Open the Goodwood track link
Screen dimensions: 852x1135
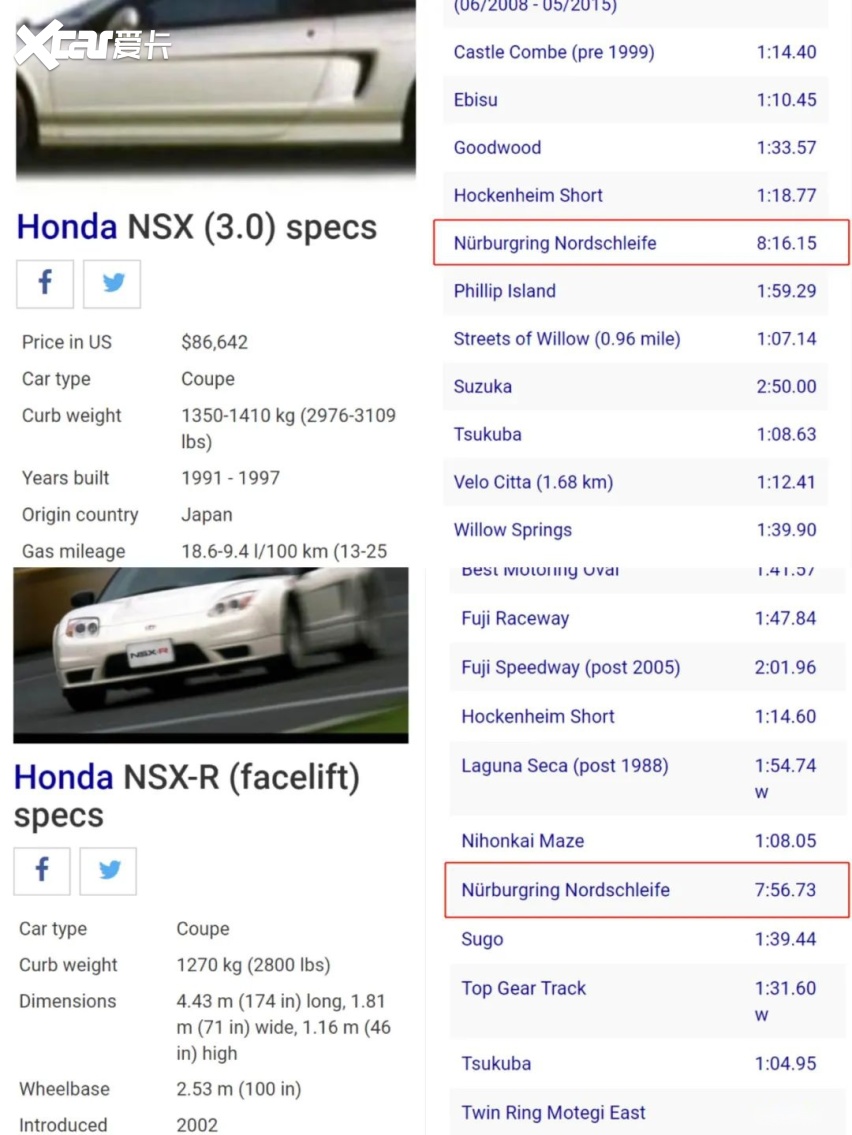497,148
